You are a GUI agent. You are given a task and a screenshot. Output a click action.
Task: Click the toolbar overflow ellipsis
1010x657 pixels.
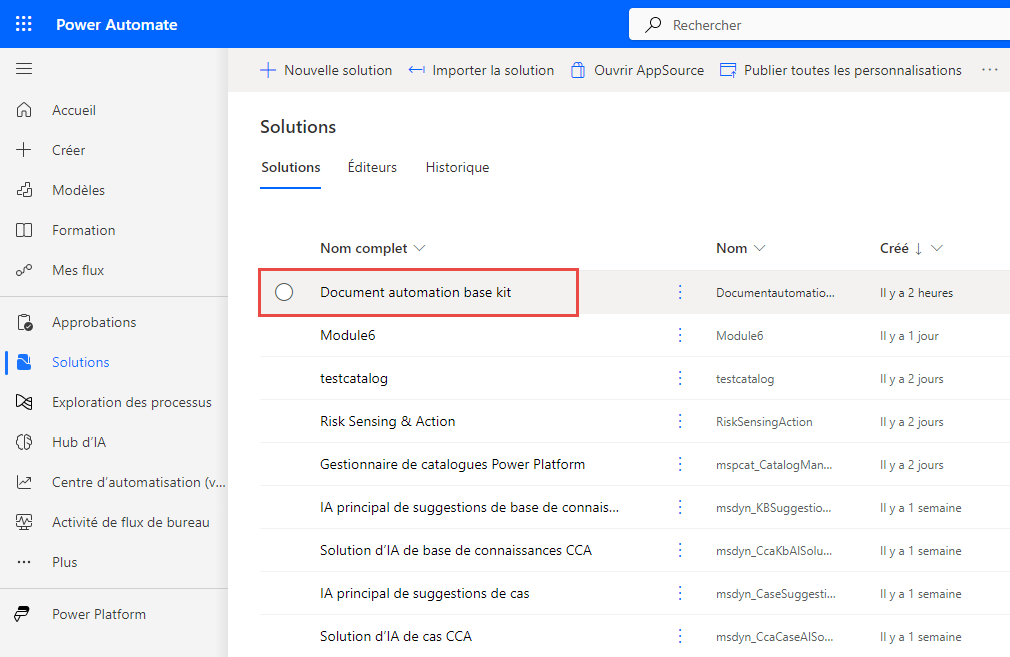coord(989,70)
